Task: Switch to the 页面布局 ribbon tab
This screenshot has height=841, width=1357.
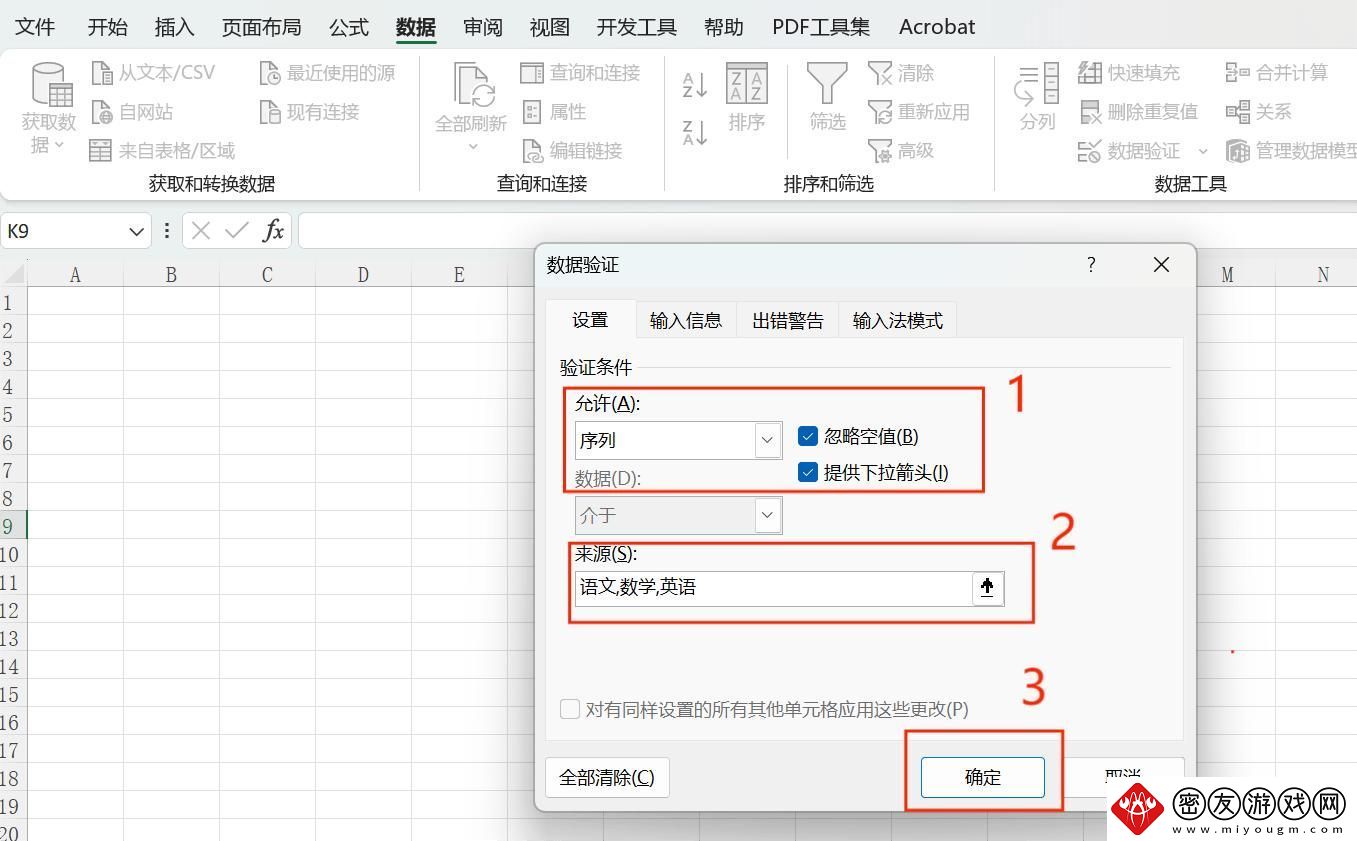Action: tap(261, 27)
